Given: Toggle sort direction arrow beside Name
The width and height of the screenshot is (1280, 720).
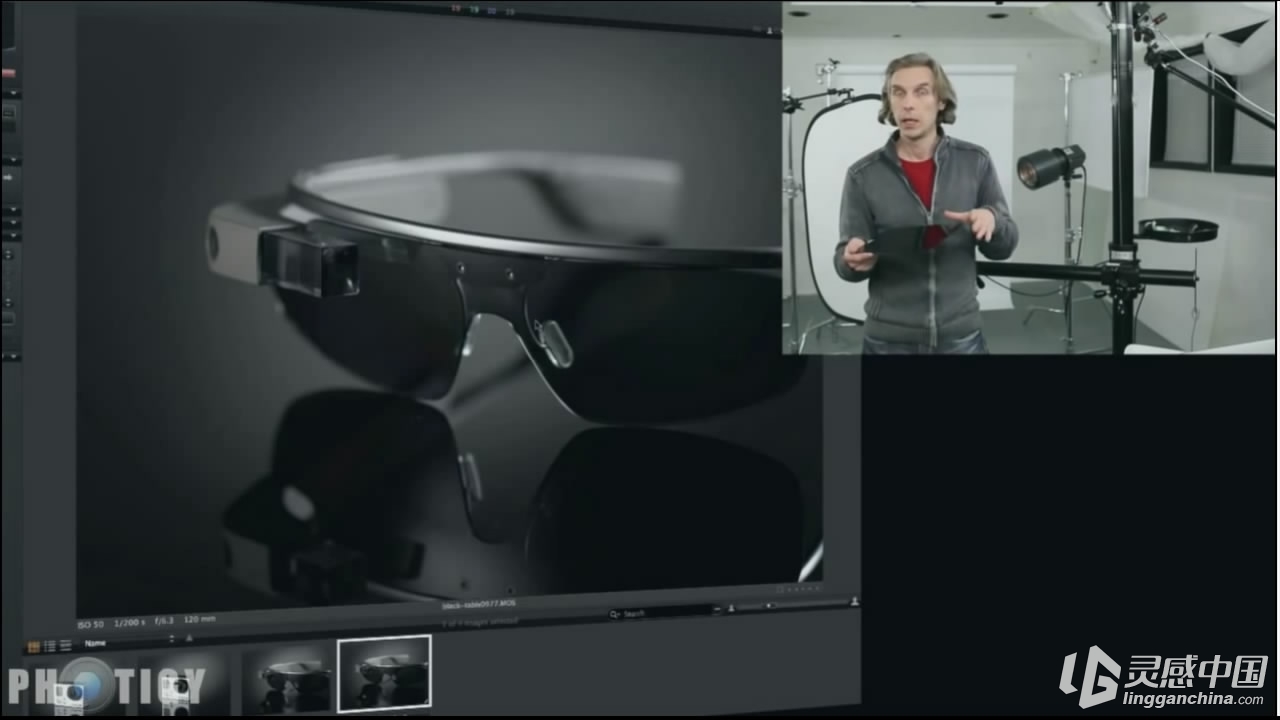Looking at the screenshot, I should (189, 638).
